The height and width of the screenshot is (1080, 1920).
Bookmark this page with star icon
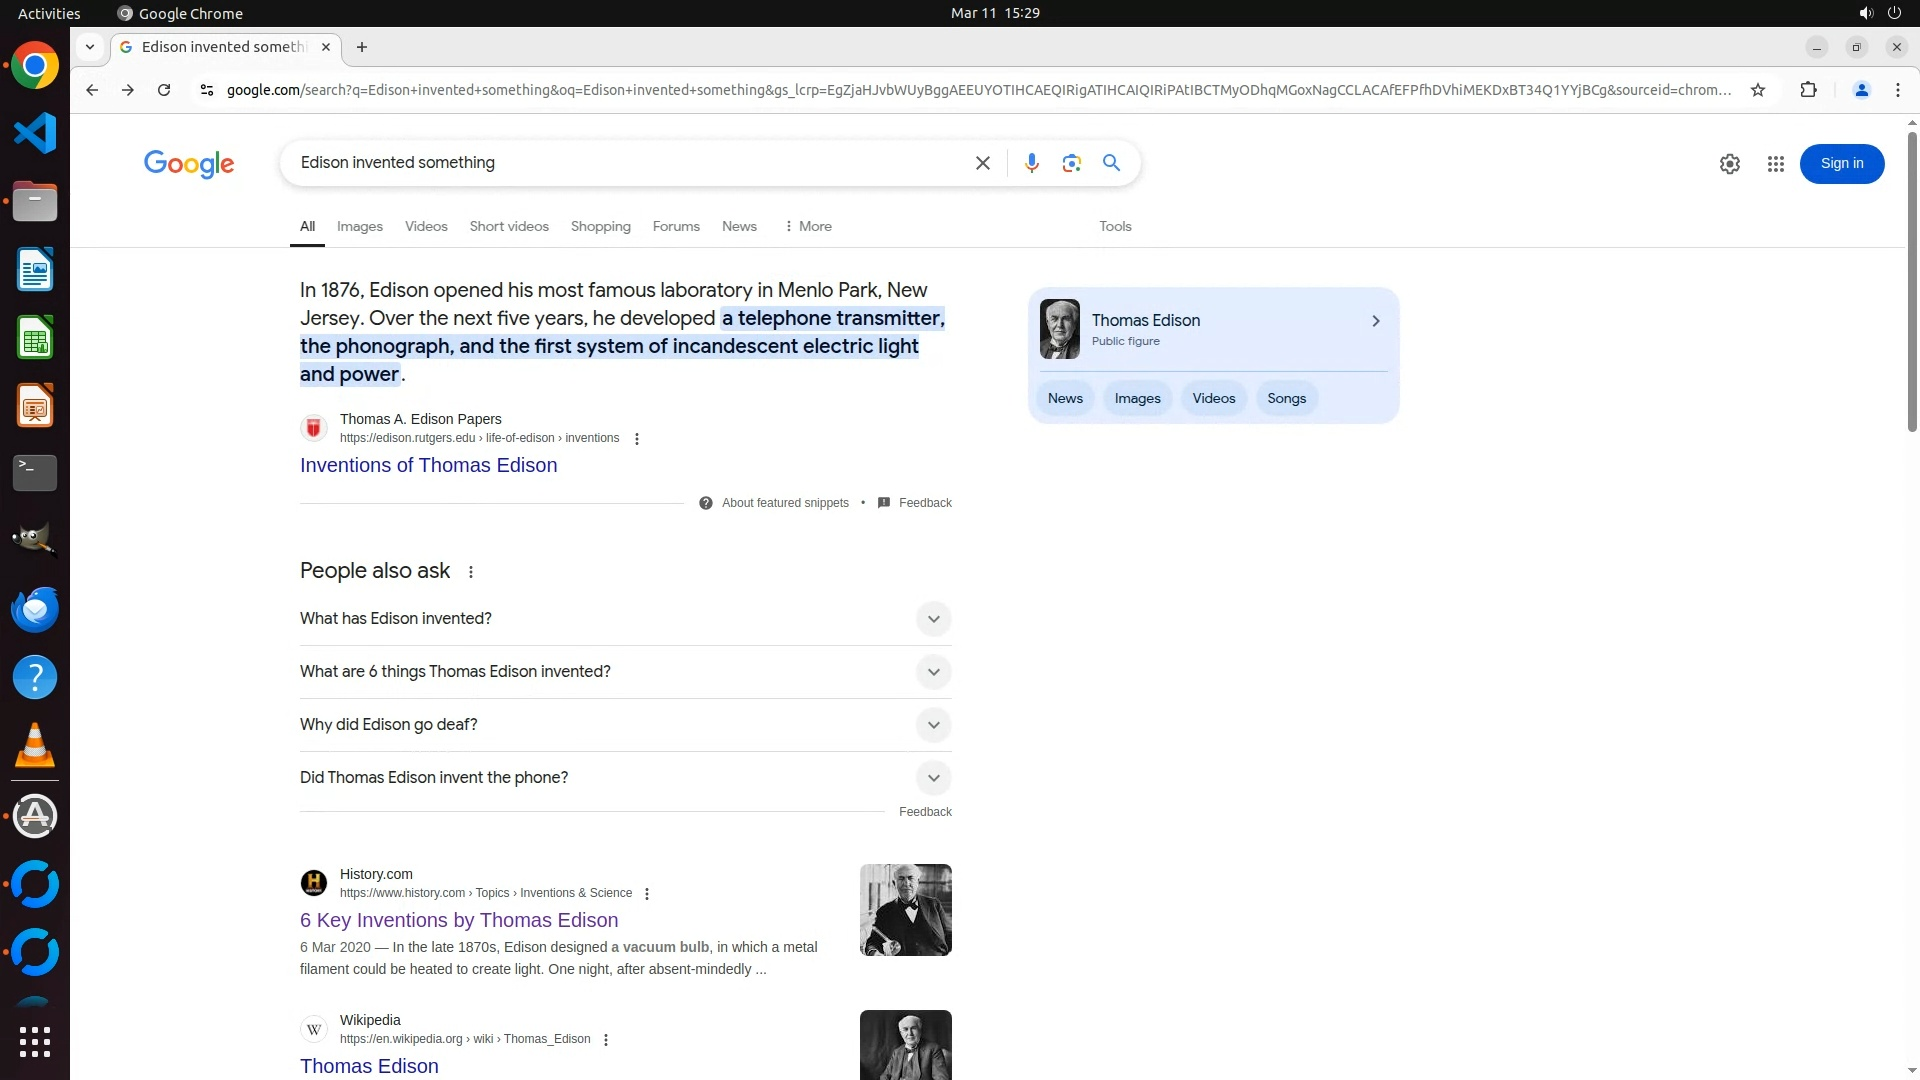(1757, 90)
